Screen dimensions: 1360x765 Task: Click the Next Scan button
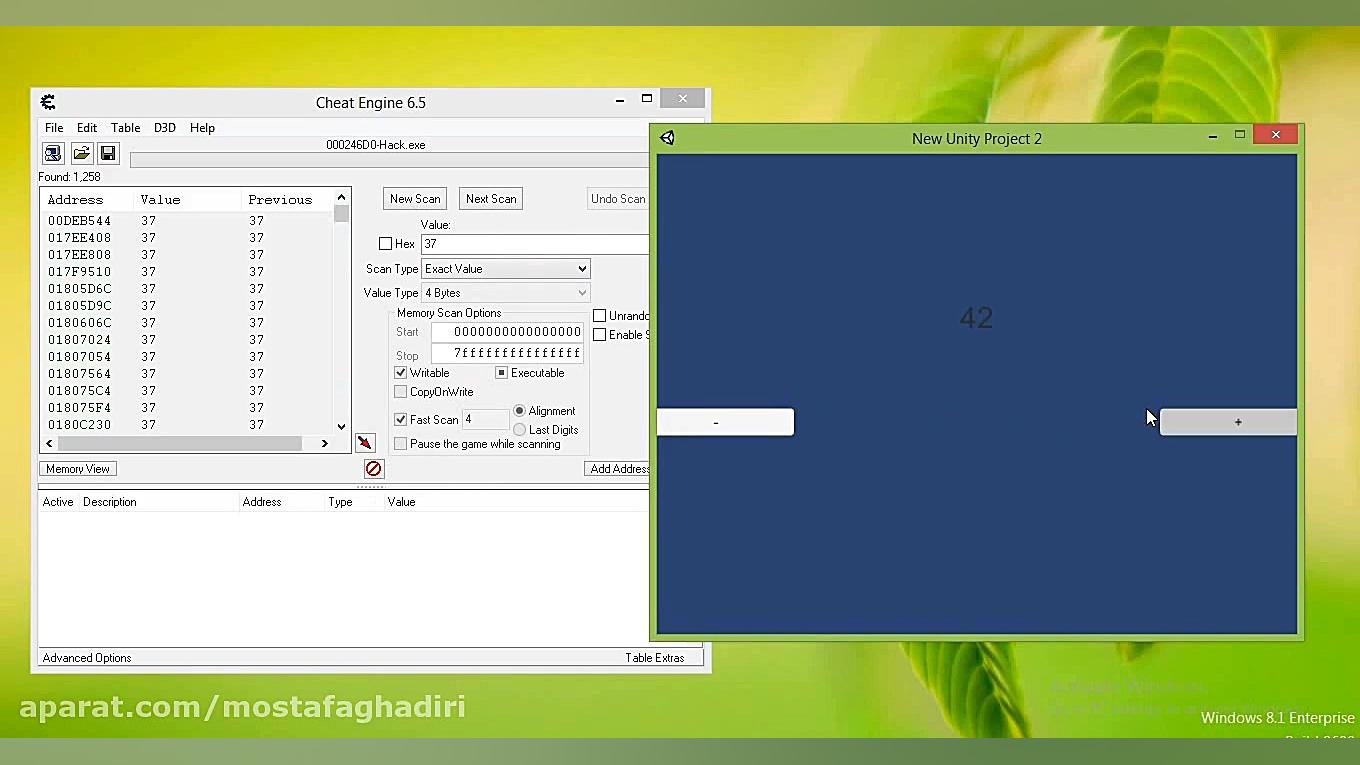pyautogui.click(x=491, y=199)
